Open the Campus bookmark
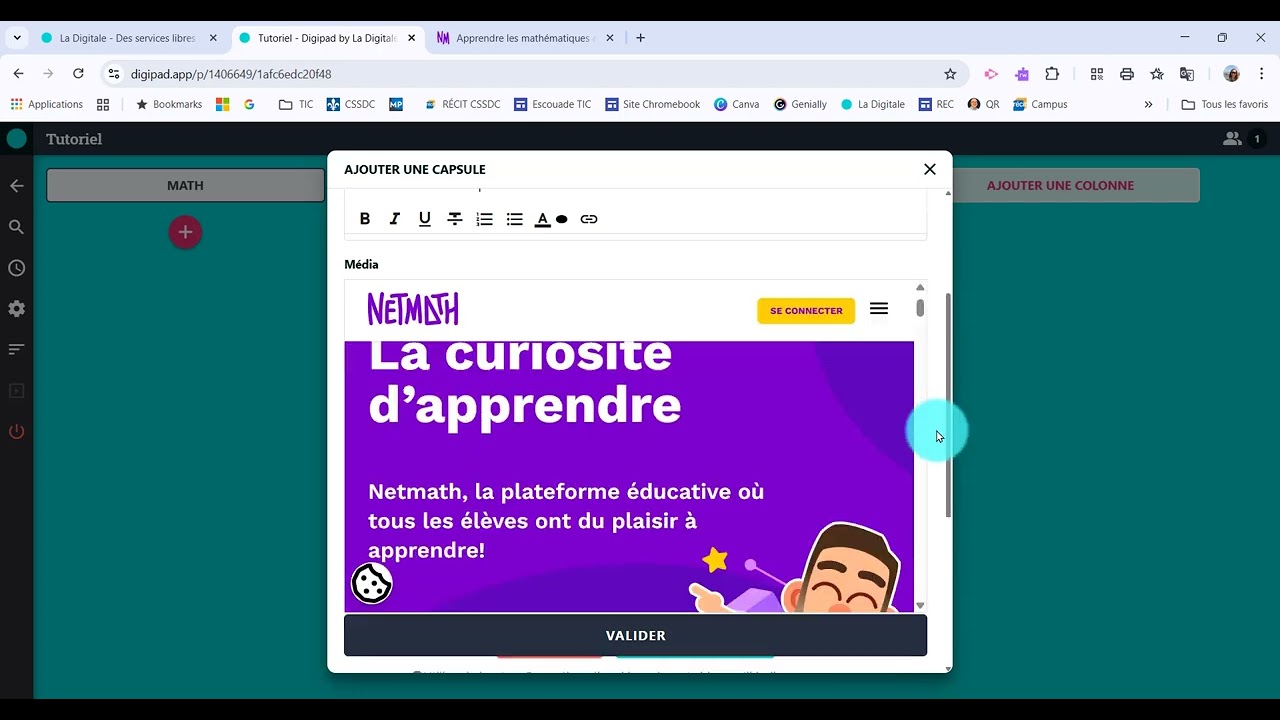1280x720 pixels. click(1040, 104)
